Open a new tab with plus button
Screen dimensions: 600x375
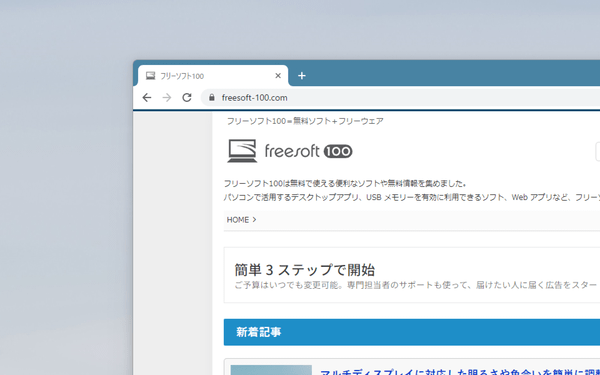coord(302,76)
